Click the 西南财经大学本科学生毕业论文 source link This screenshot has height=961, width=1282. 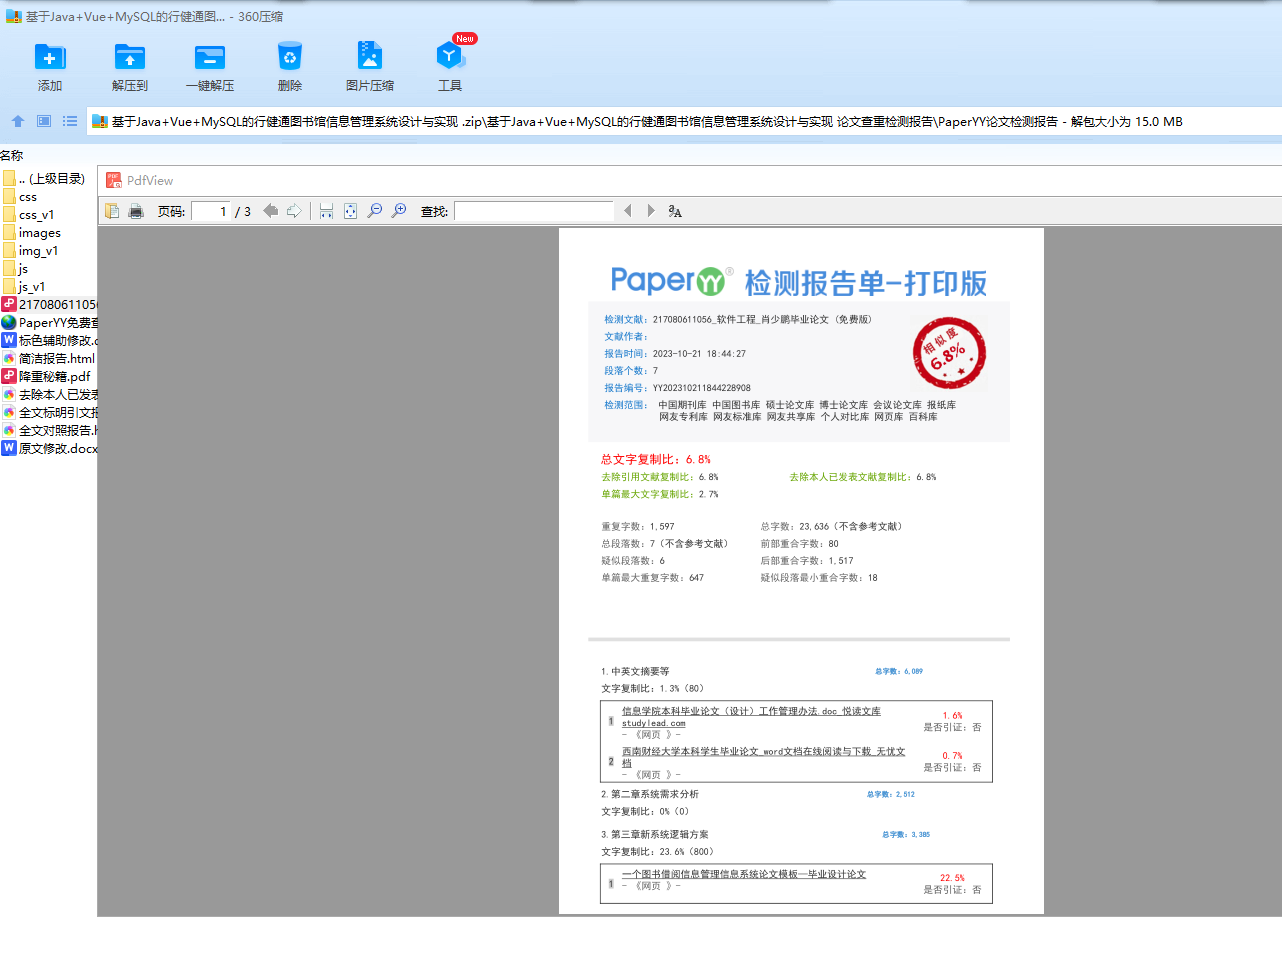763,757
